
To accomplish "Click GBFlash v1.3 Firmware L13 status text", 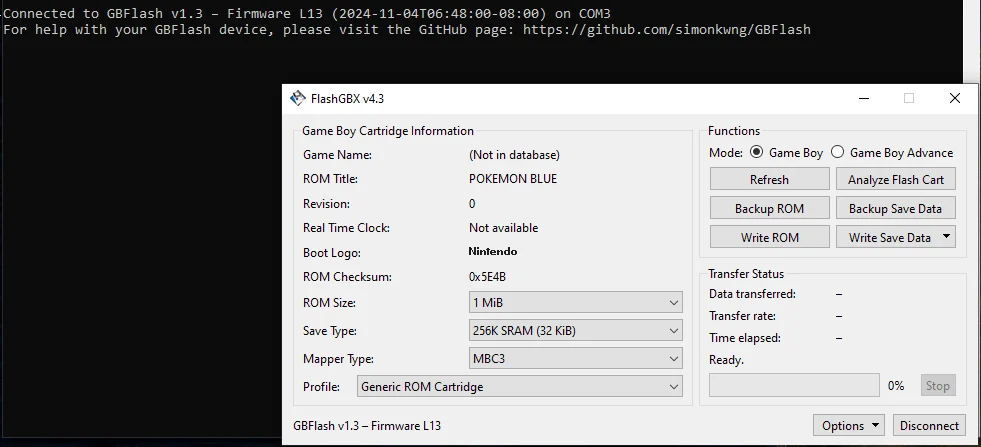I will [x=367, y=426].
